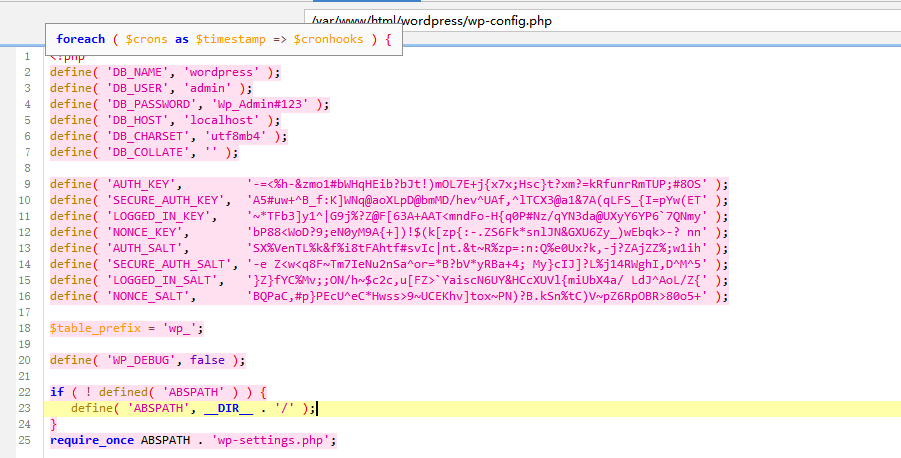Place cursor on the DB_USER 'admin' line
Image resolution: width=901 pixels, height=458 pixels.
coord(150,88)
